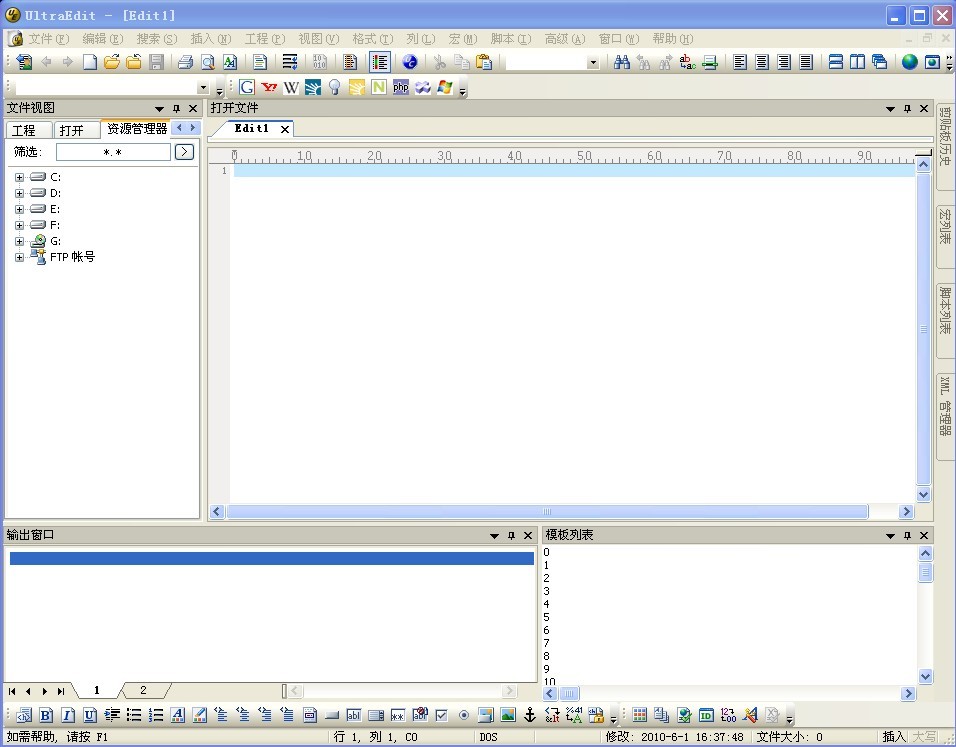This screenshot has width=956, height=747.
Task: Click the PHP search icon
Action: 401,87
